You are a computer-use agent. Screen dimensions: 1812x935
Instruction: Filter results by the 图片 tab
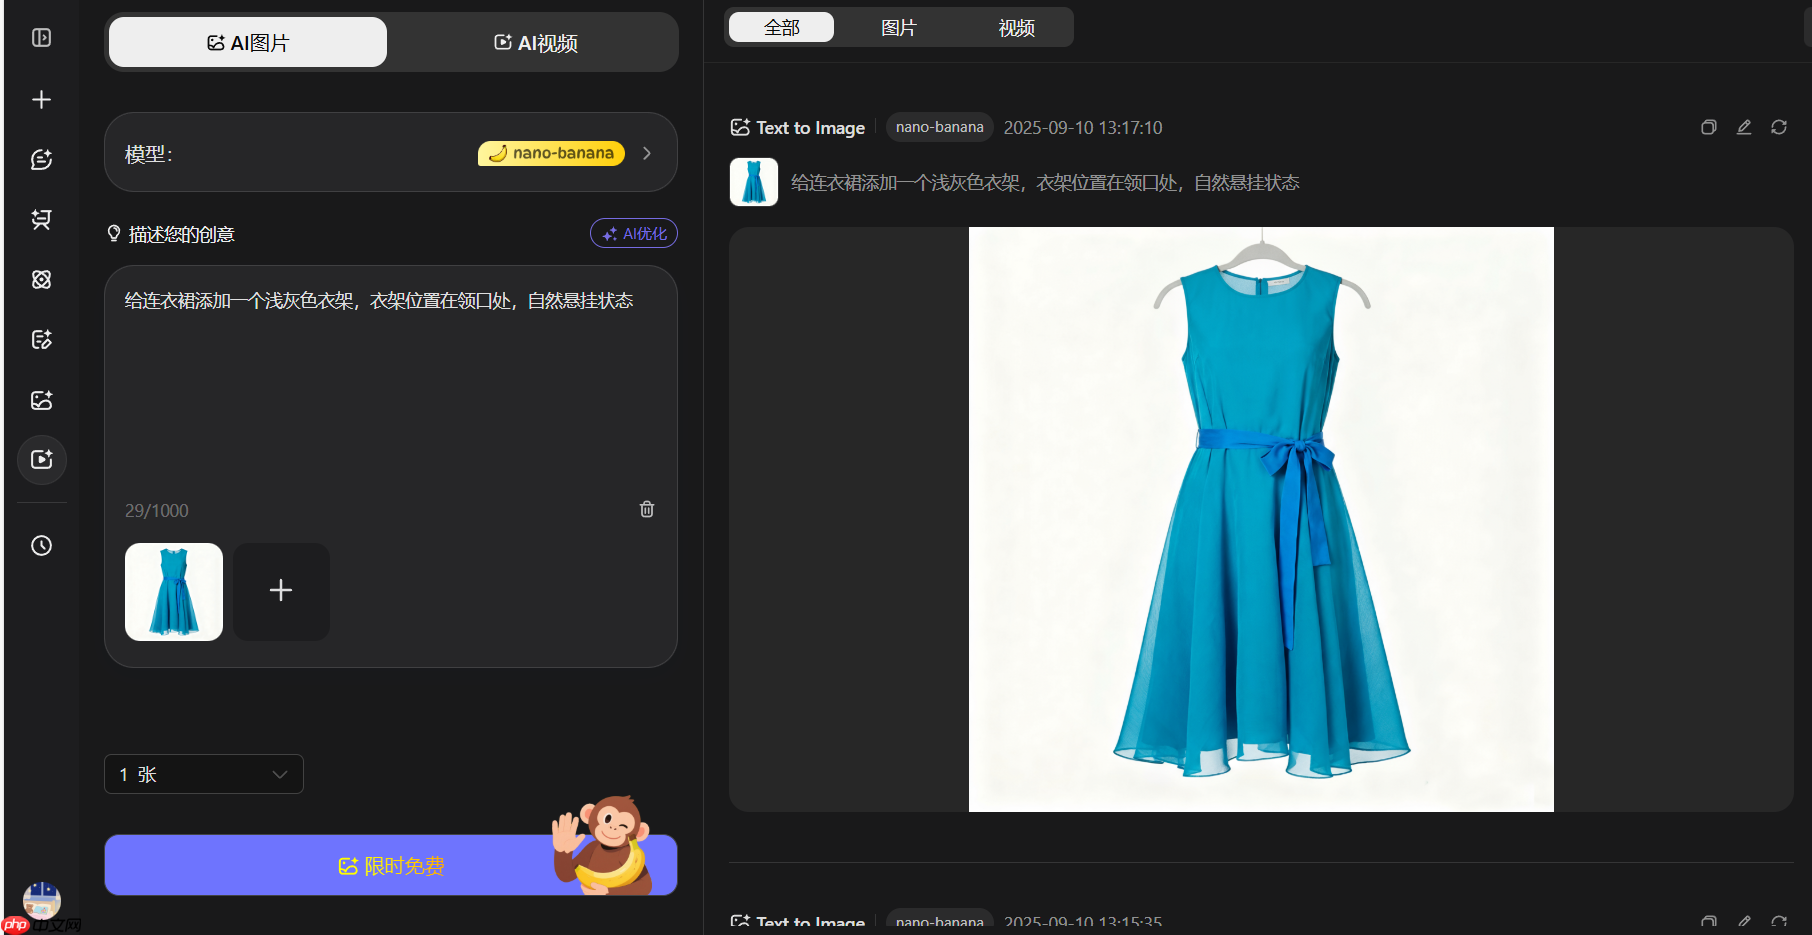(x=898, y=28)
